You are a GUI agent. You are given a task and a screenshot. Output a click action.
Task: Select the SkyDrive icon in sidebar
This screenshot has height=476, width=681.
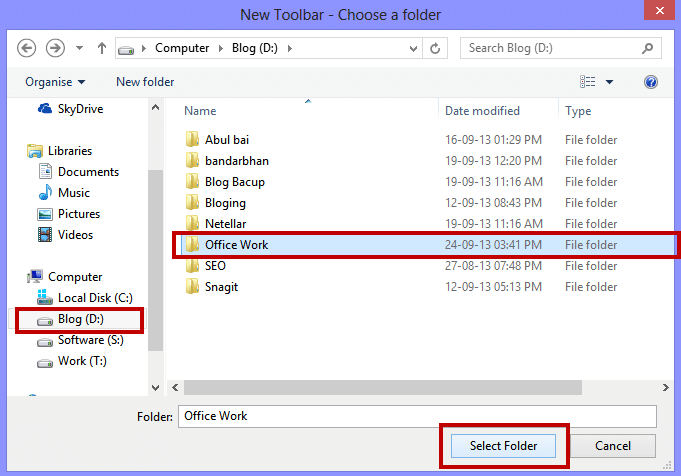tap(45, 109)
